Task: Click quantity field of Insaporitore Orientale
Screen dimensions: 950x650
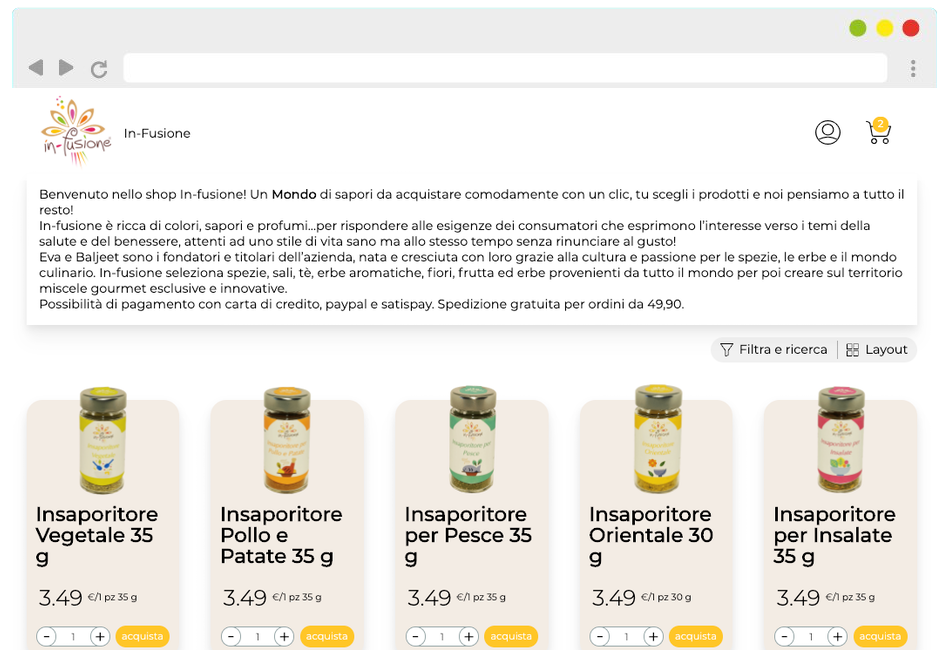Action: (626, 637)
